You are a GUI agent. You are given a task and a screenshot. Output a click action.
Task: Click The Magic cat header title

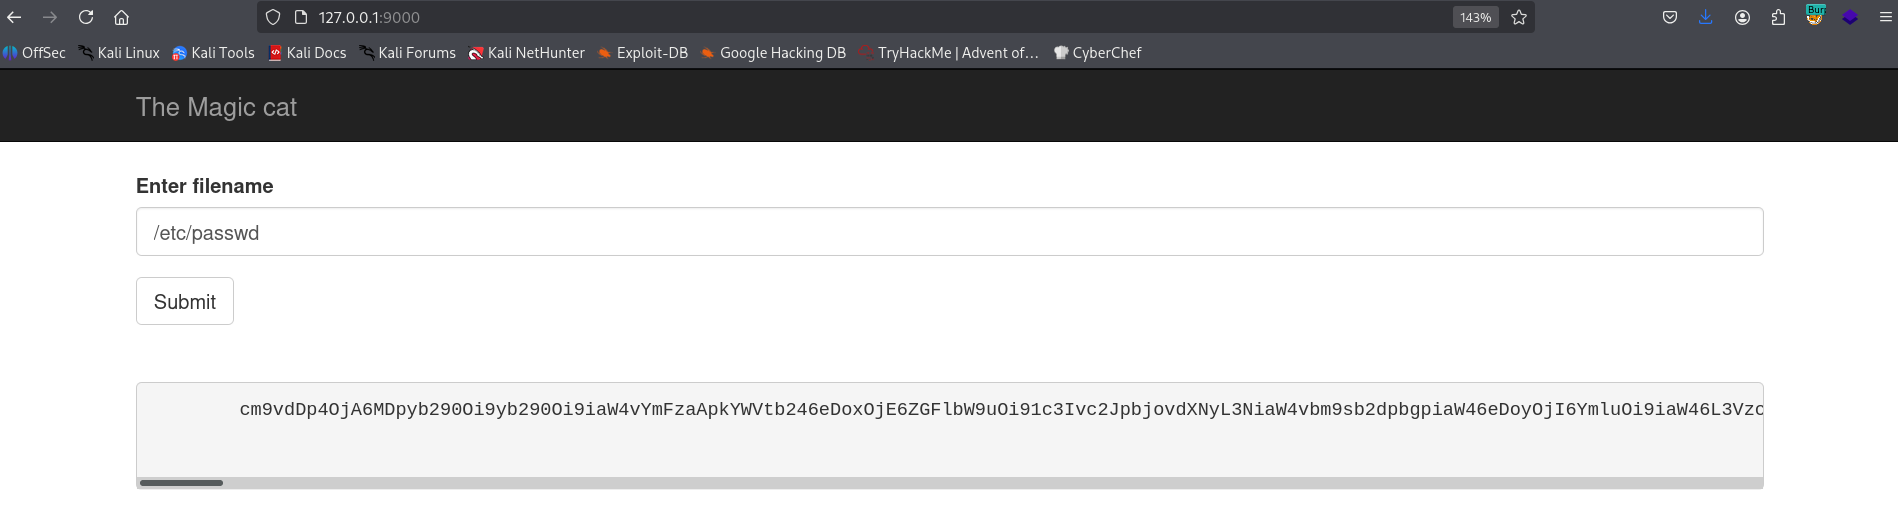[216, 107]
